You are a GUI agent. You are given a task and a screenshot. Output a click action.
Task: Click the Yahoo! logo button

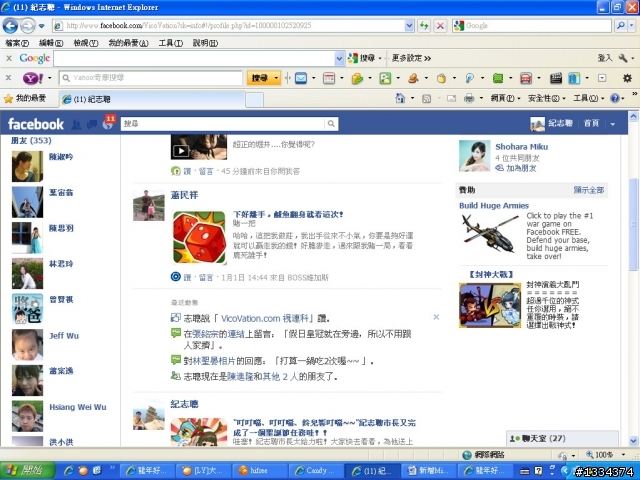click(33, 78)
